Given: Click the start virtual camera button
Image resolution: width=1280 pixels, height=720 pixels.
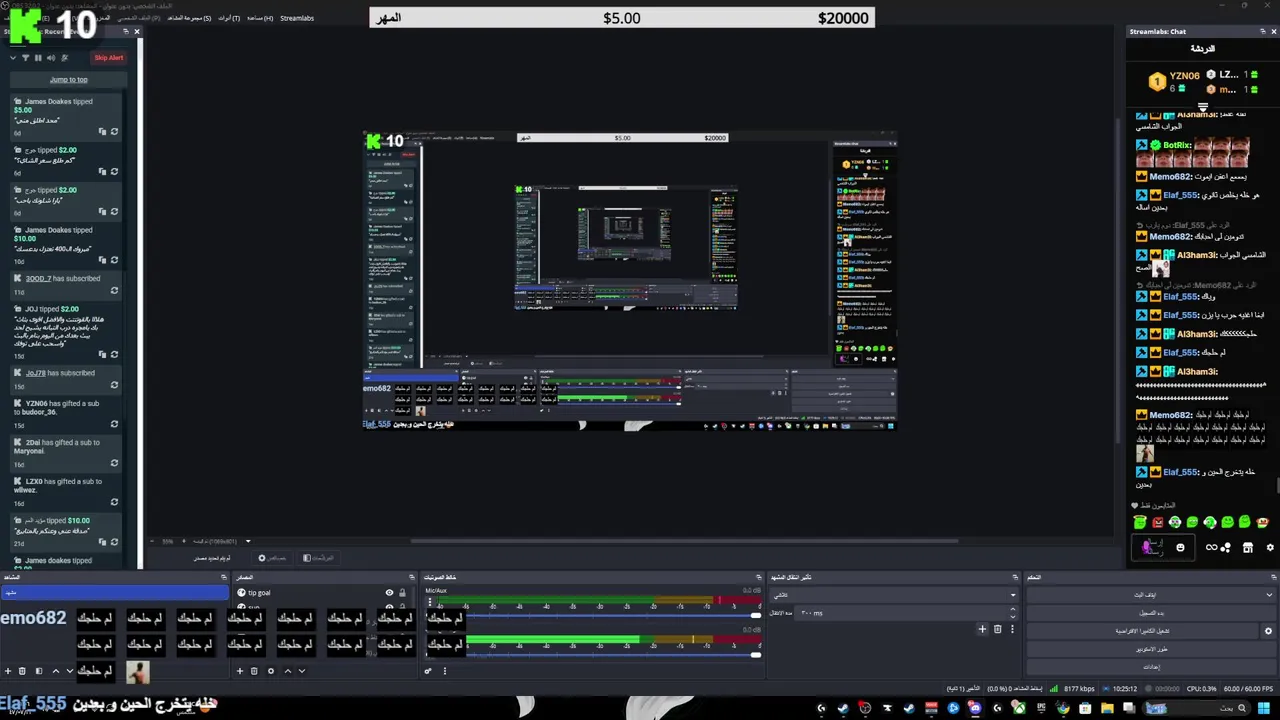Looking at the screenshot, I should point(1142,631).
